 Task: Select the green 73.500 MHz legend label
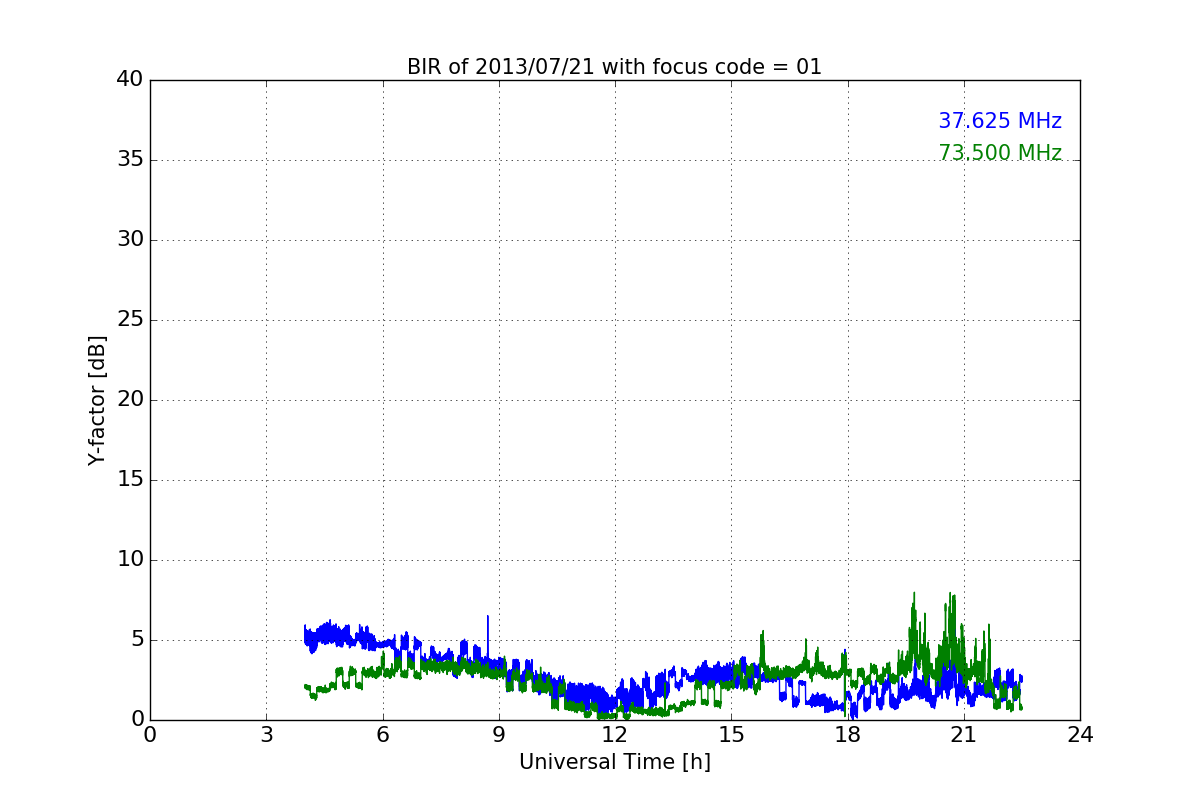click(x=1000, y=153)
